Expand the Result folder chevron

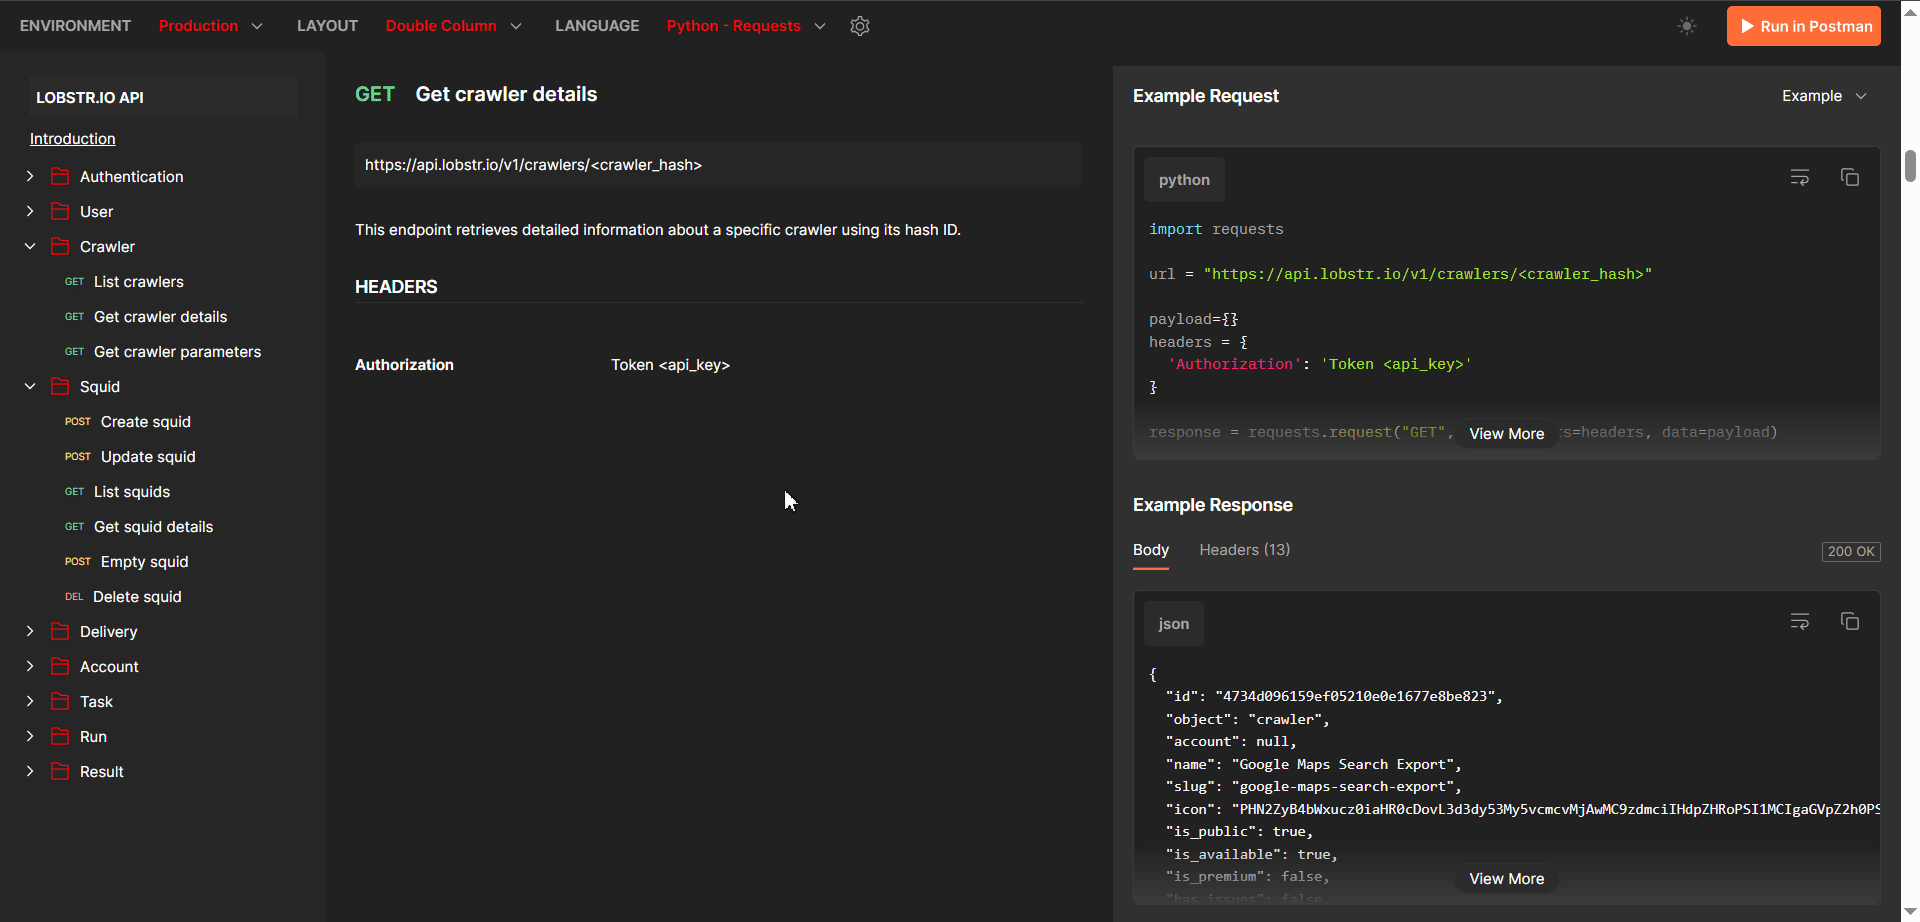[x=30, y=771]
